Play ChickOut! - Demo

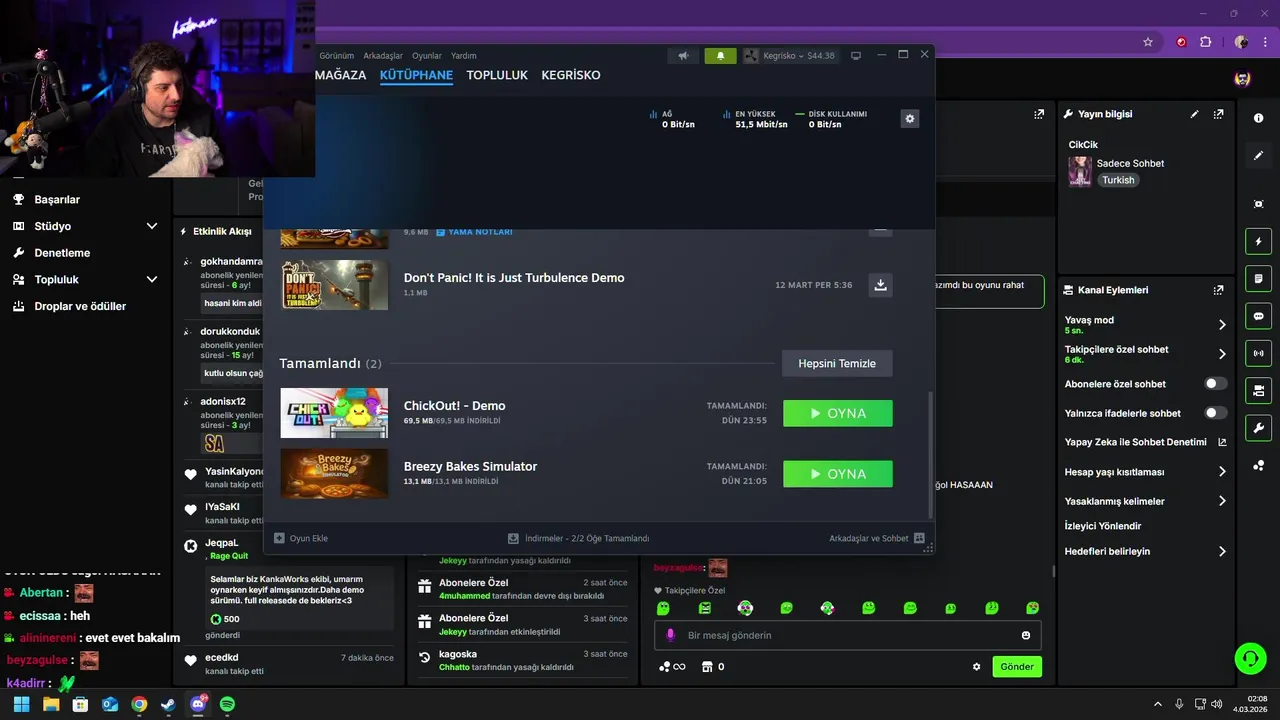[837, 413]
